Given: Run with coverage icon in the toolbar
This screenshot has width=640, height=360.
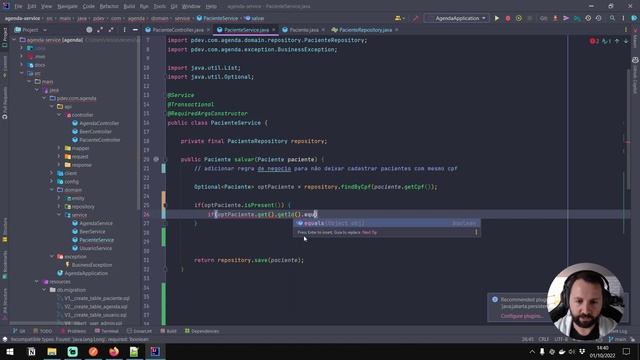Looking at the screenshot, I should 519,18.
